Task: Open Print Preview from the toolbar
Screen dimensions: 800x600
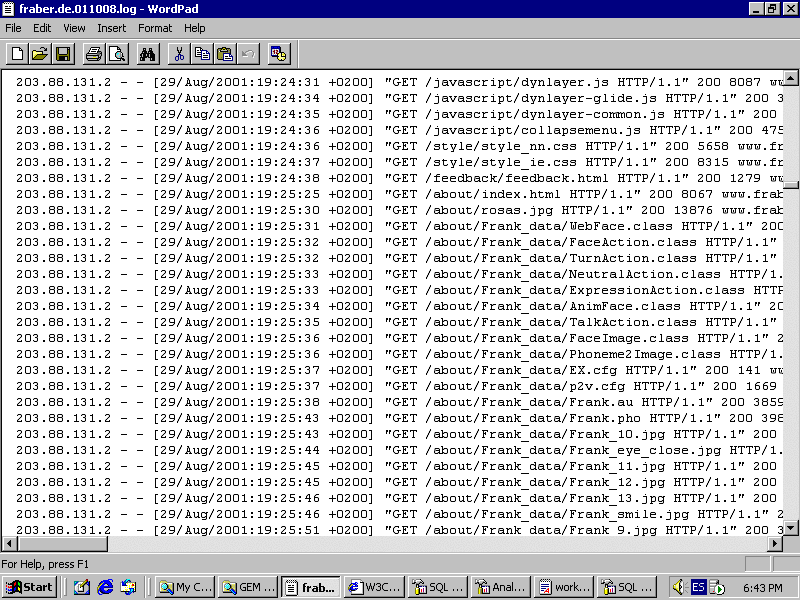Action: pos(117,54)
